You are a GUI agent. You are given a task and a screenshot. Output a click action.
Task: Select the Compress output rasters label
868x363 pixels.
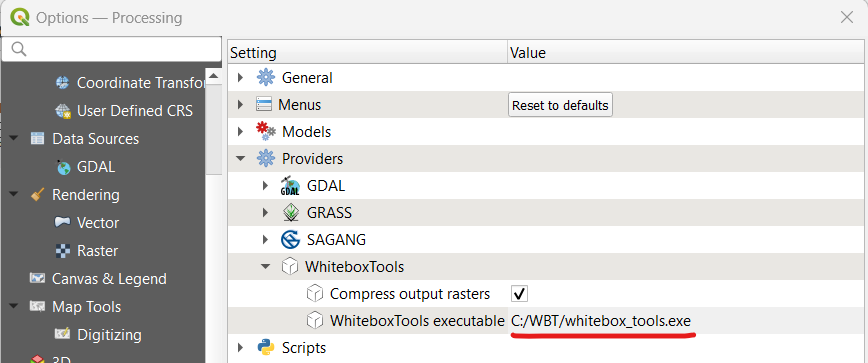click(x=410, y=294)
